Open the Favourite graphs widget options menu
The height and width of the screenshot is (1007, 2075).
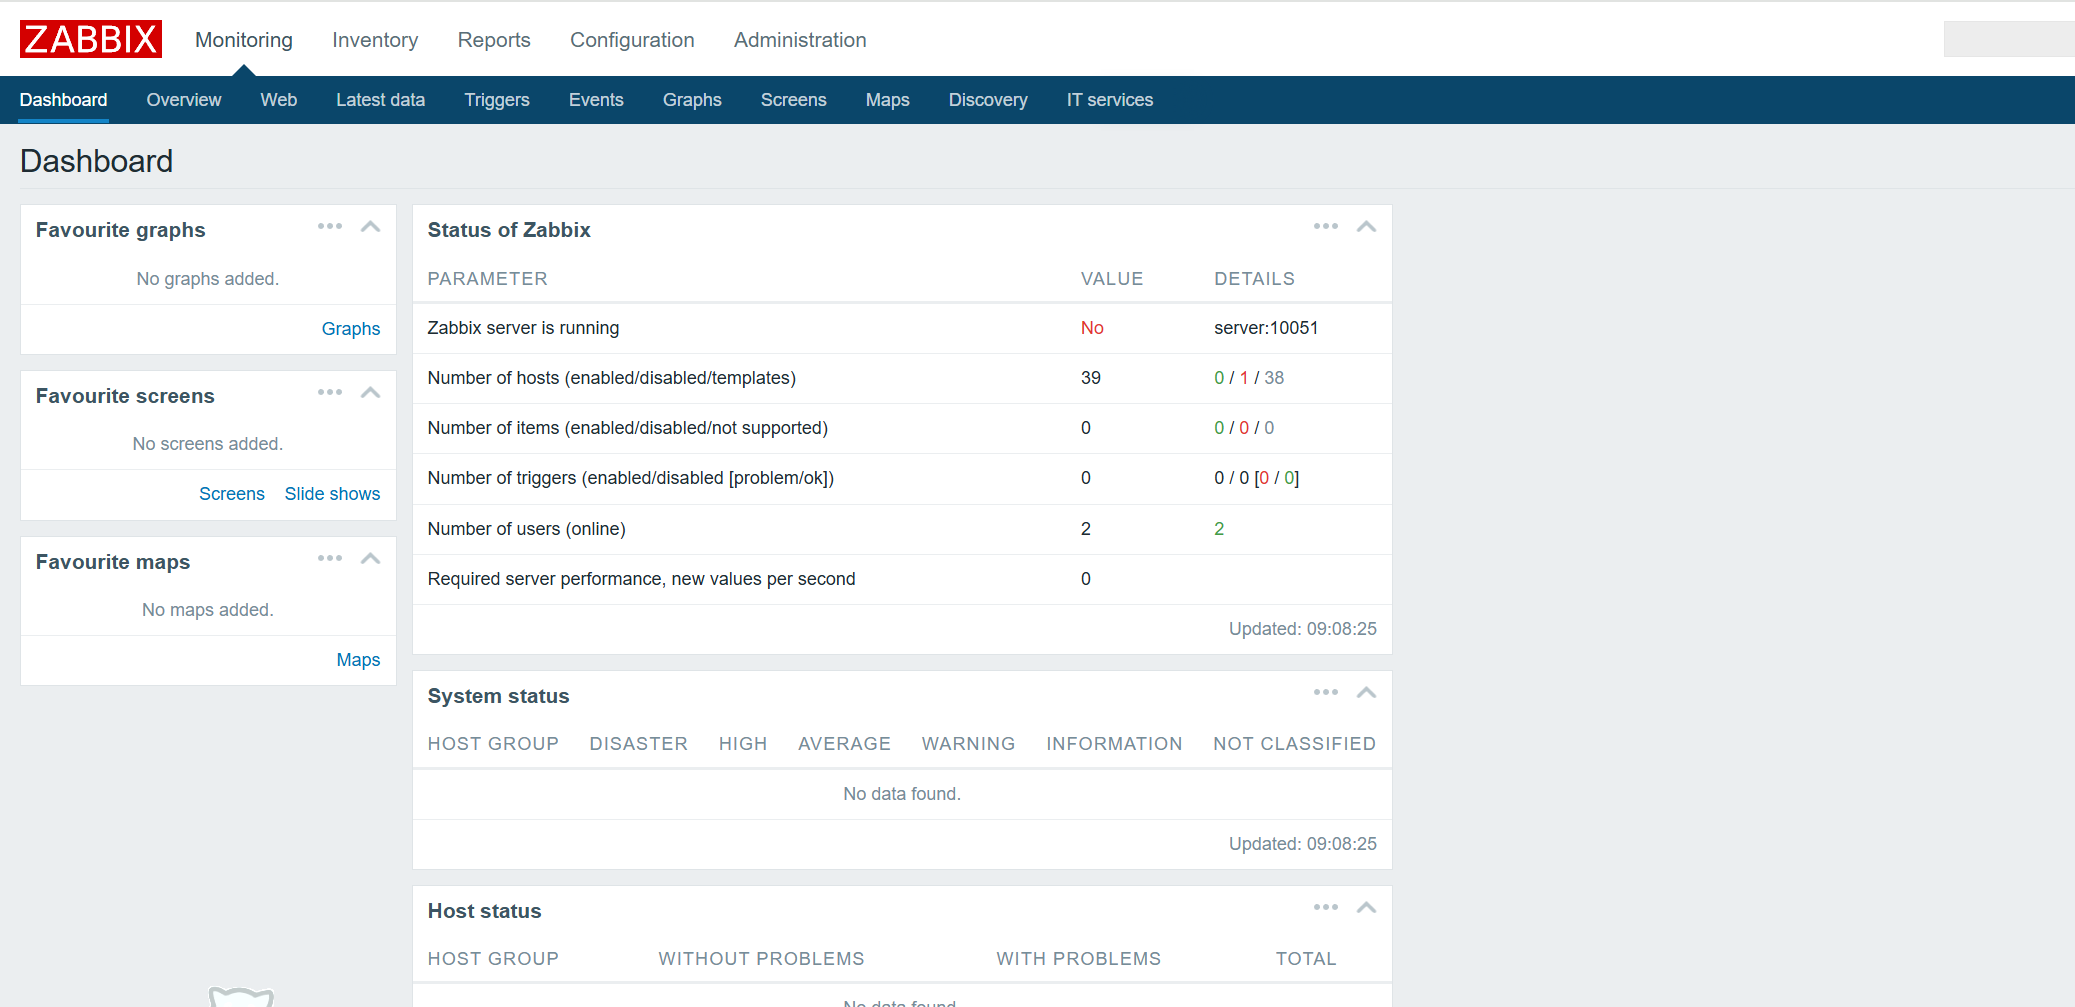pos(330,227)
